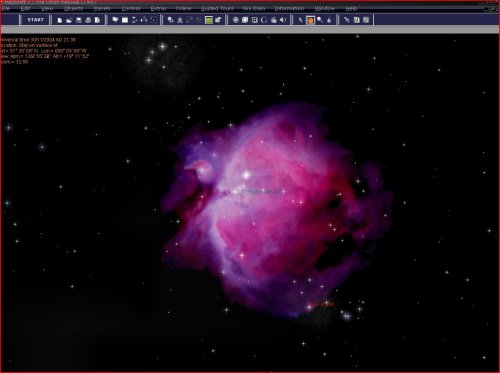
Task: Click the telescope icon in the last toolbar group
Action: [347, 20]
